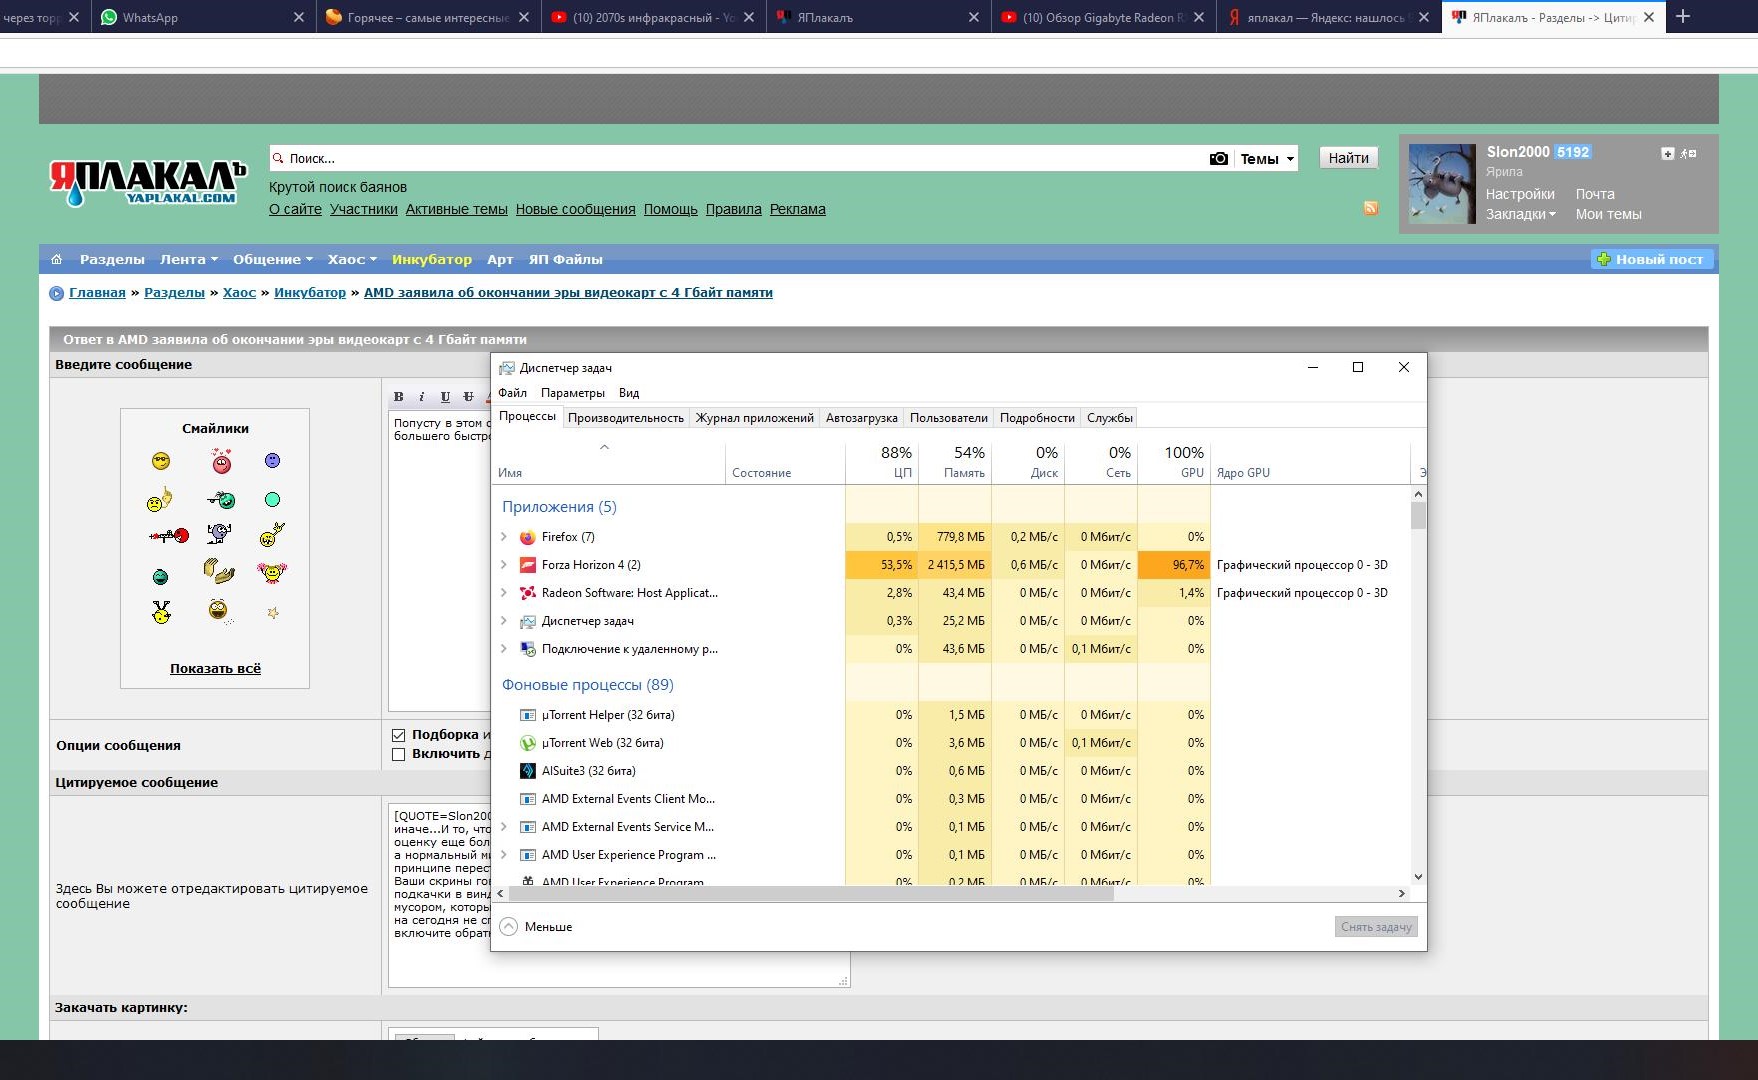Open the Настройки profile link
The image size is (1758, 1080).
click(x=1520, y=194)
